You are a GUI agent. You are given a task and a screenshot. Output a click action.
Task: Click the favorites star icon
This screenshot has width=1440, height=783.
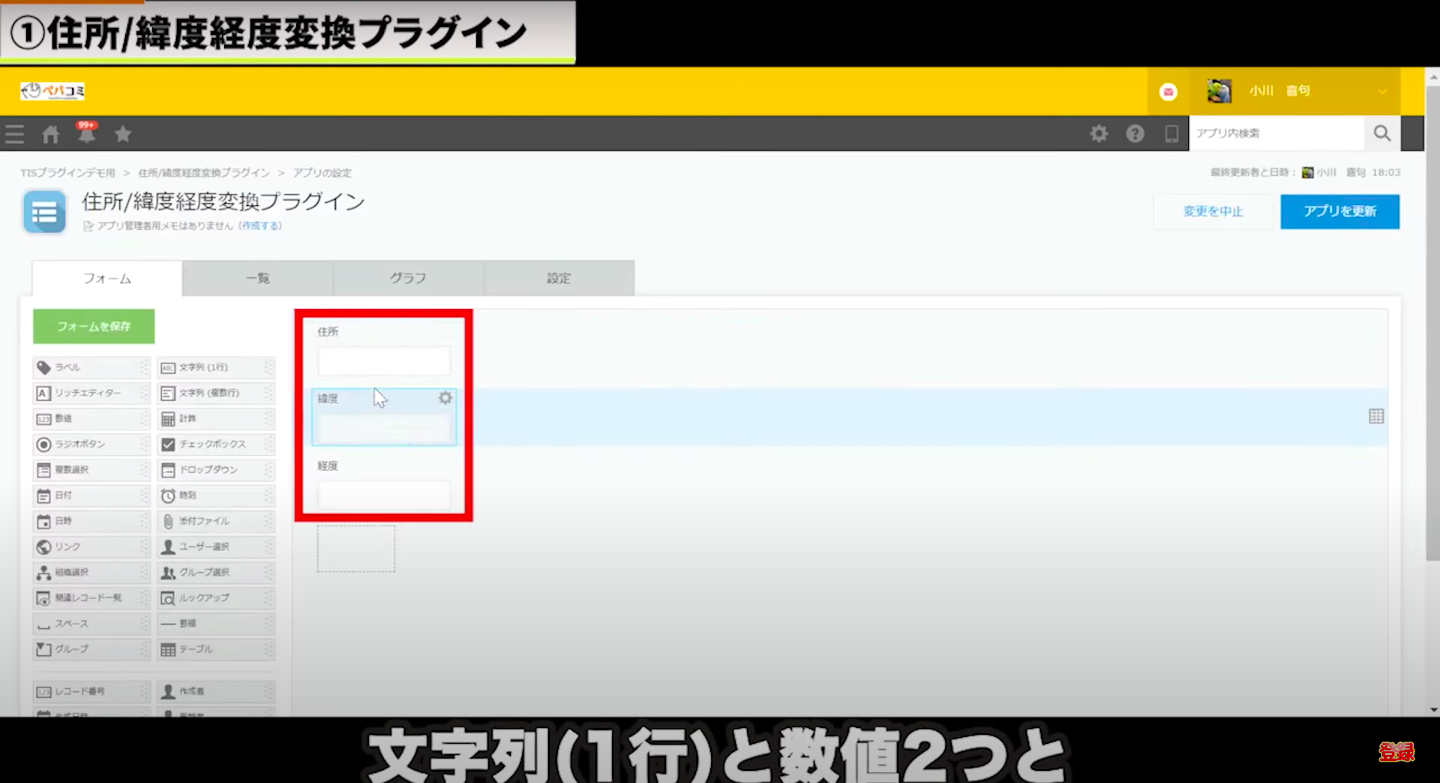click(x=122, y=134)
